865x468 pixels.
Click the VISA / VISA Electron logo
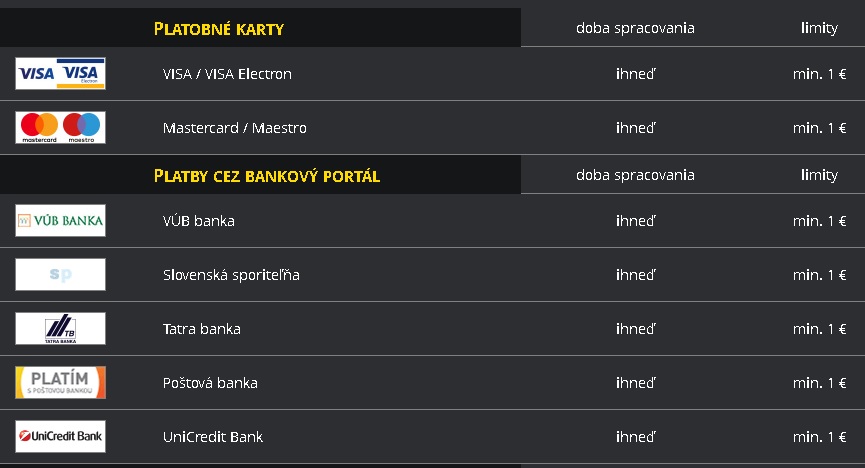point(60,73)
